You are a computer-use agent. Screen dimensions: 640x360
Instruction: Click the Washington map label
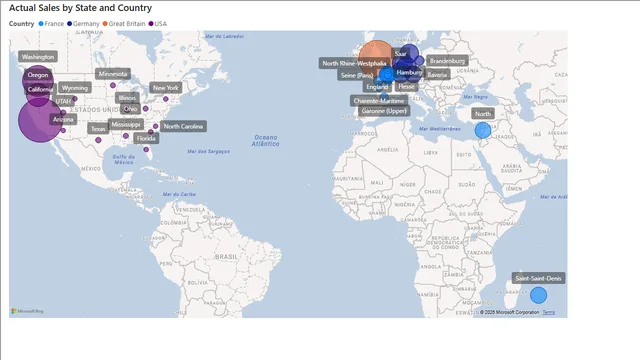pos(38,57)
